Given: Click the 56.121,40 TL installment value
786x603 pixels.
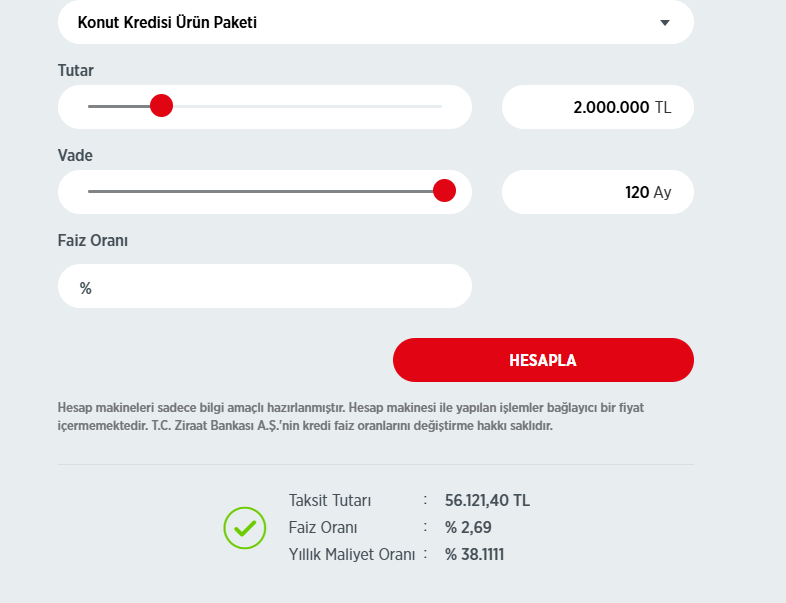Looking at the screenshot, I should (x=487, y=501).
